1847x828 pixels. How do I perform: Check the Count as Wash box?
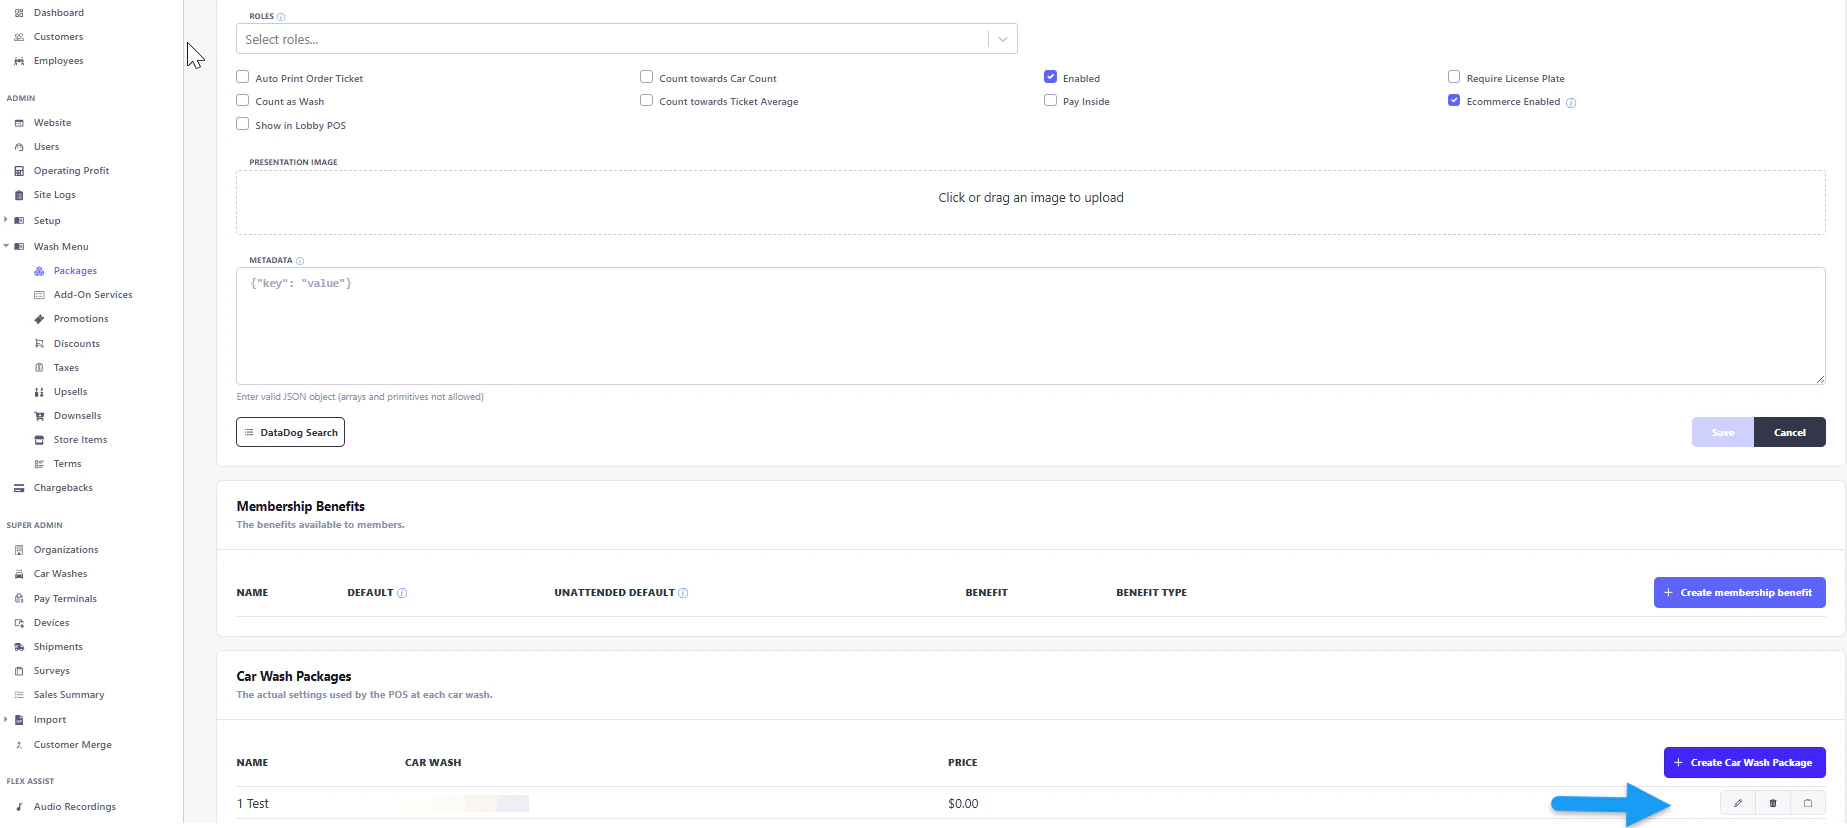(x=242, y=100)
